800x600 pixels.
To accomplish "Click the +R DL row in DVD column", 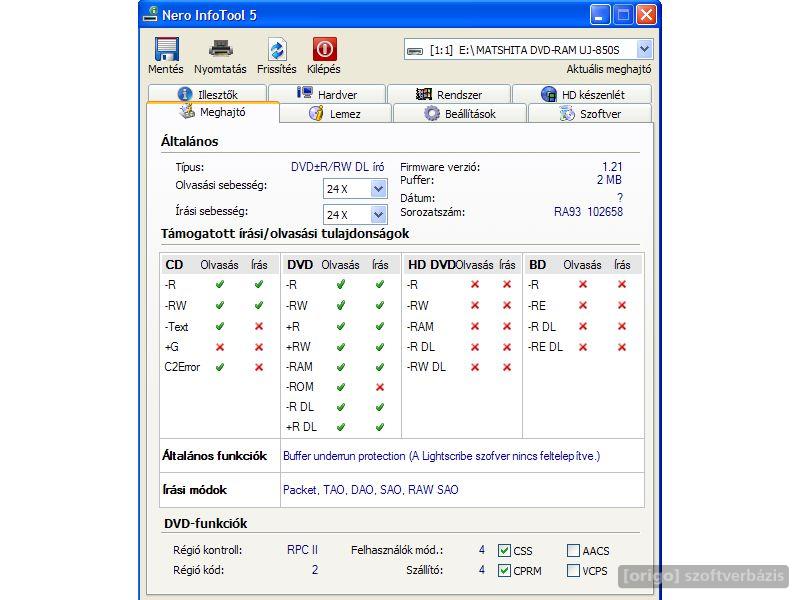I will pos(301,427).
